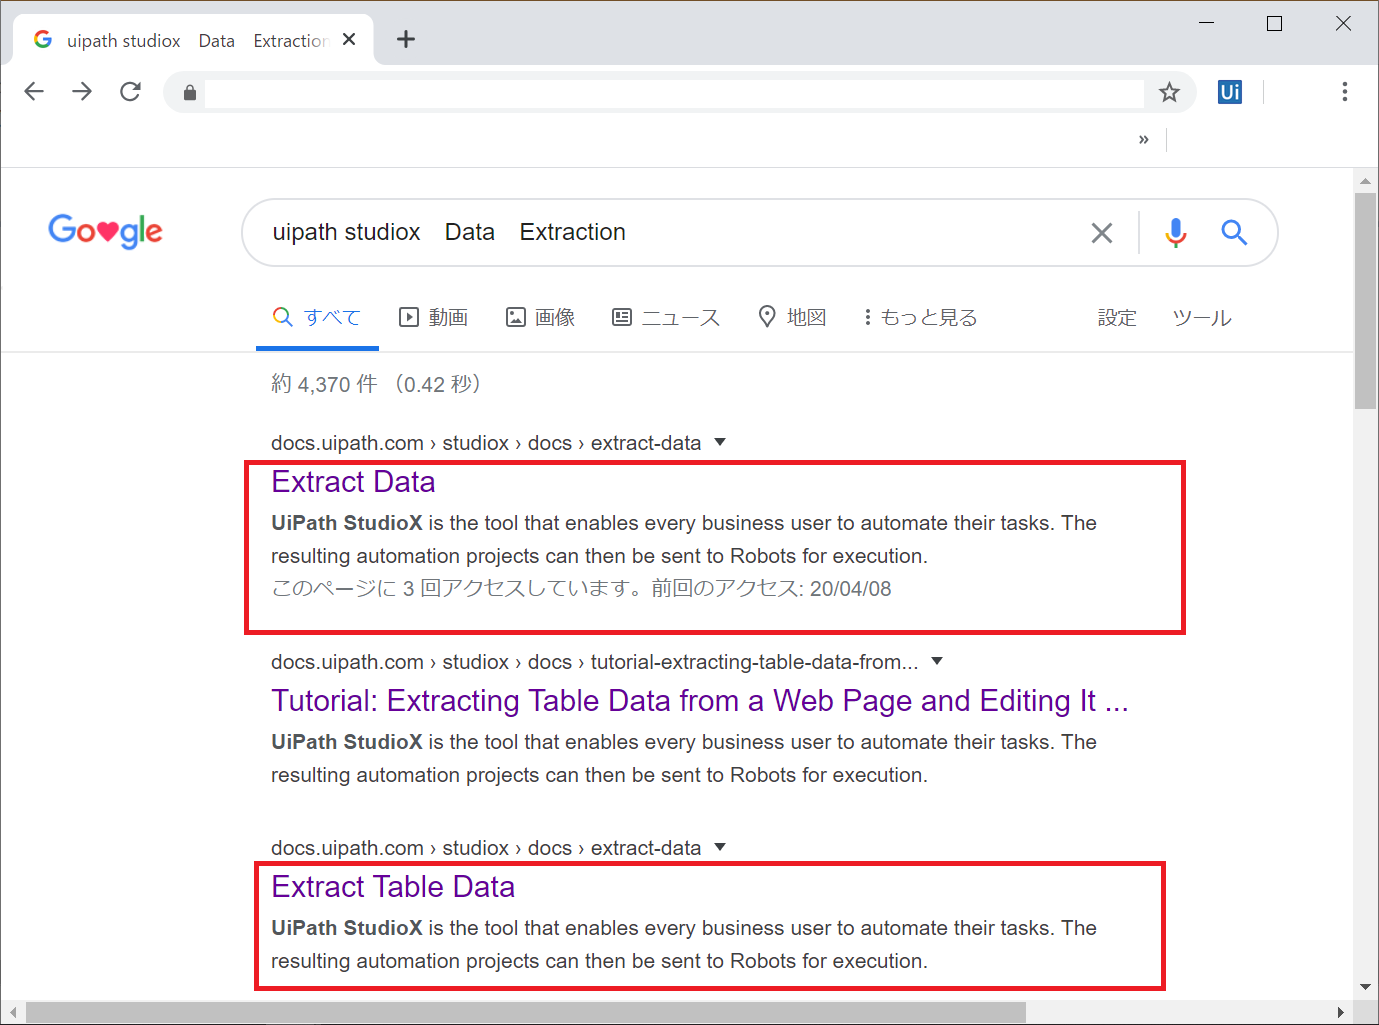Run search with the blue magnifier icon
Screen dimensions: 1379x1025
pos(1234,232)
